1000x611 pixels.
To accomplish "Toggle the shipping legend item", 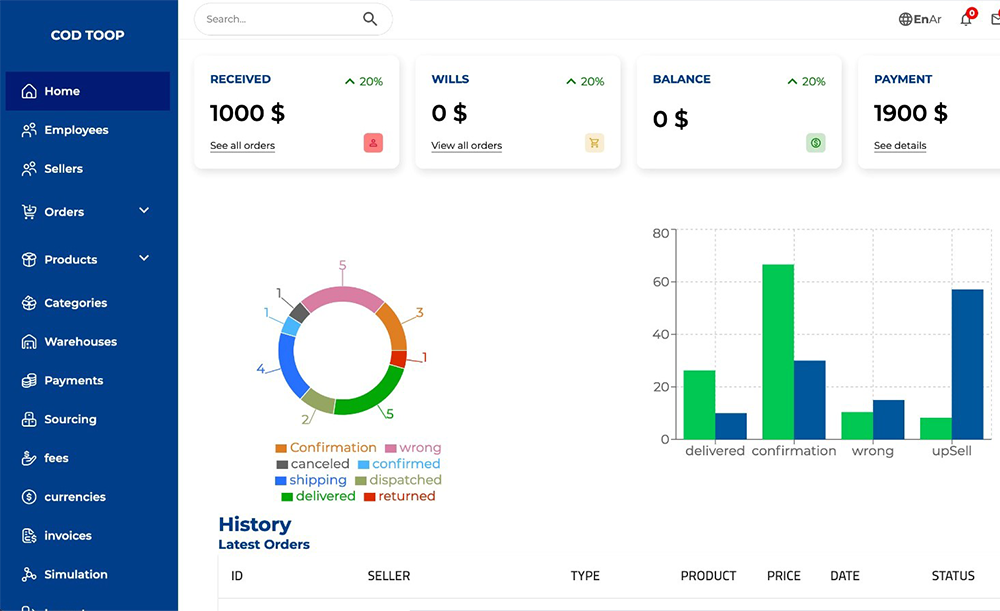I will [x=310, y=480].
